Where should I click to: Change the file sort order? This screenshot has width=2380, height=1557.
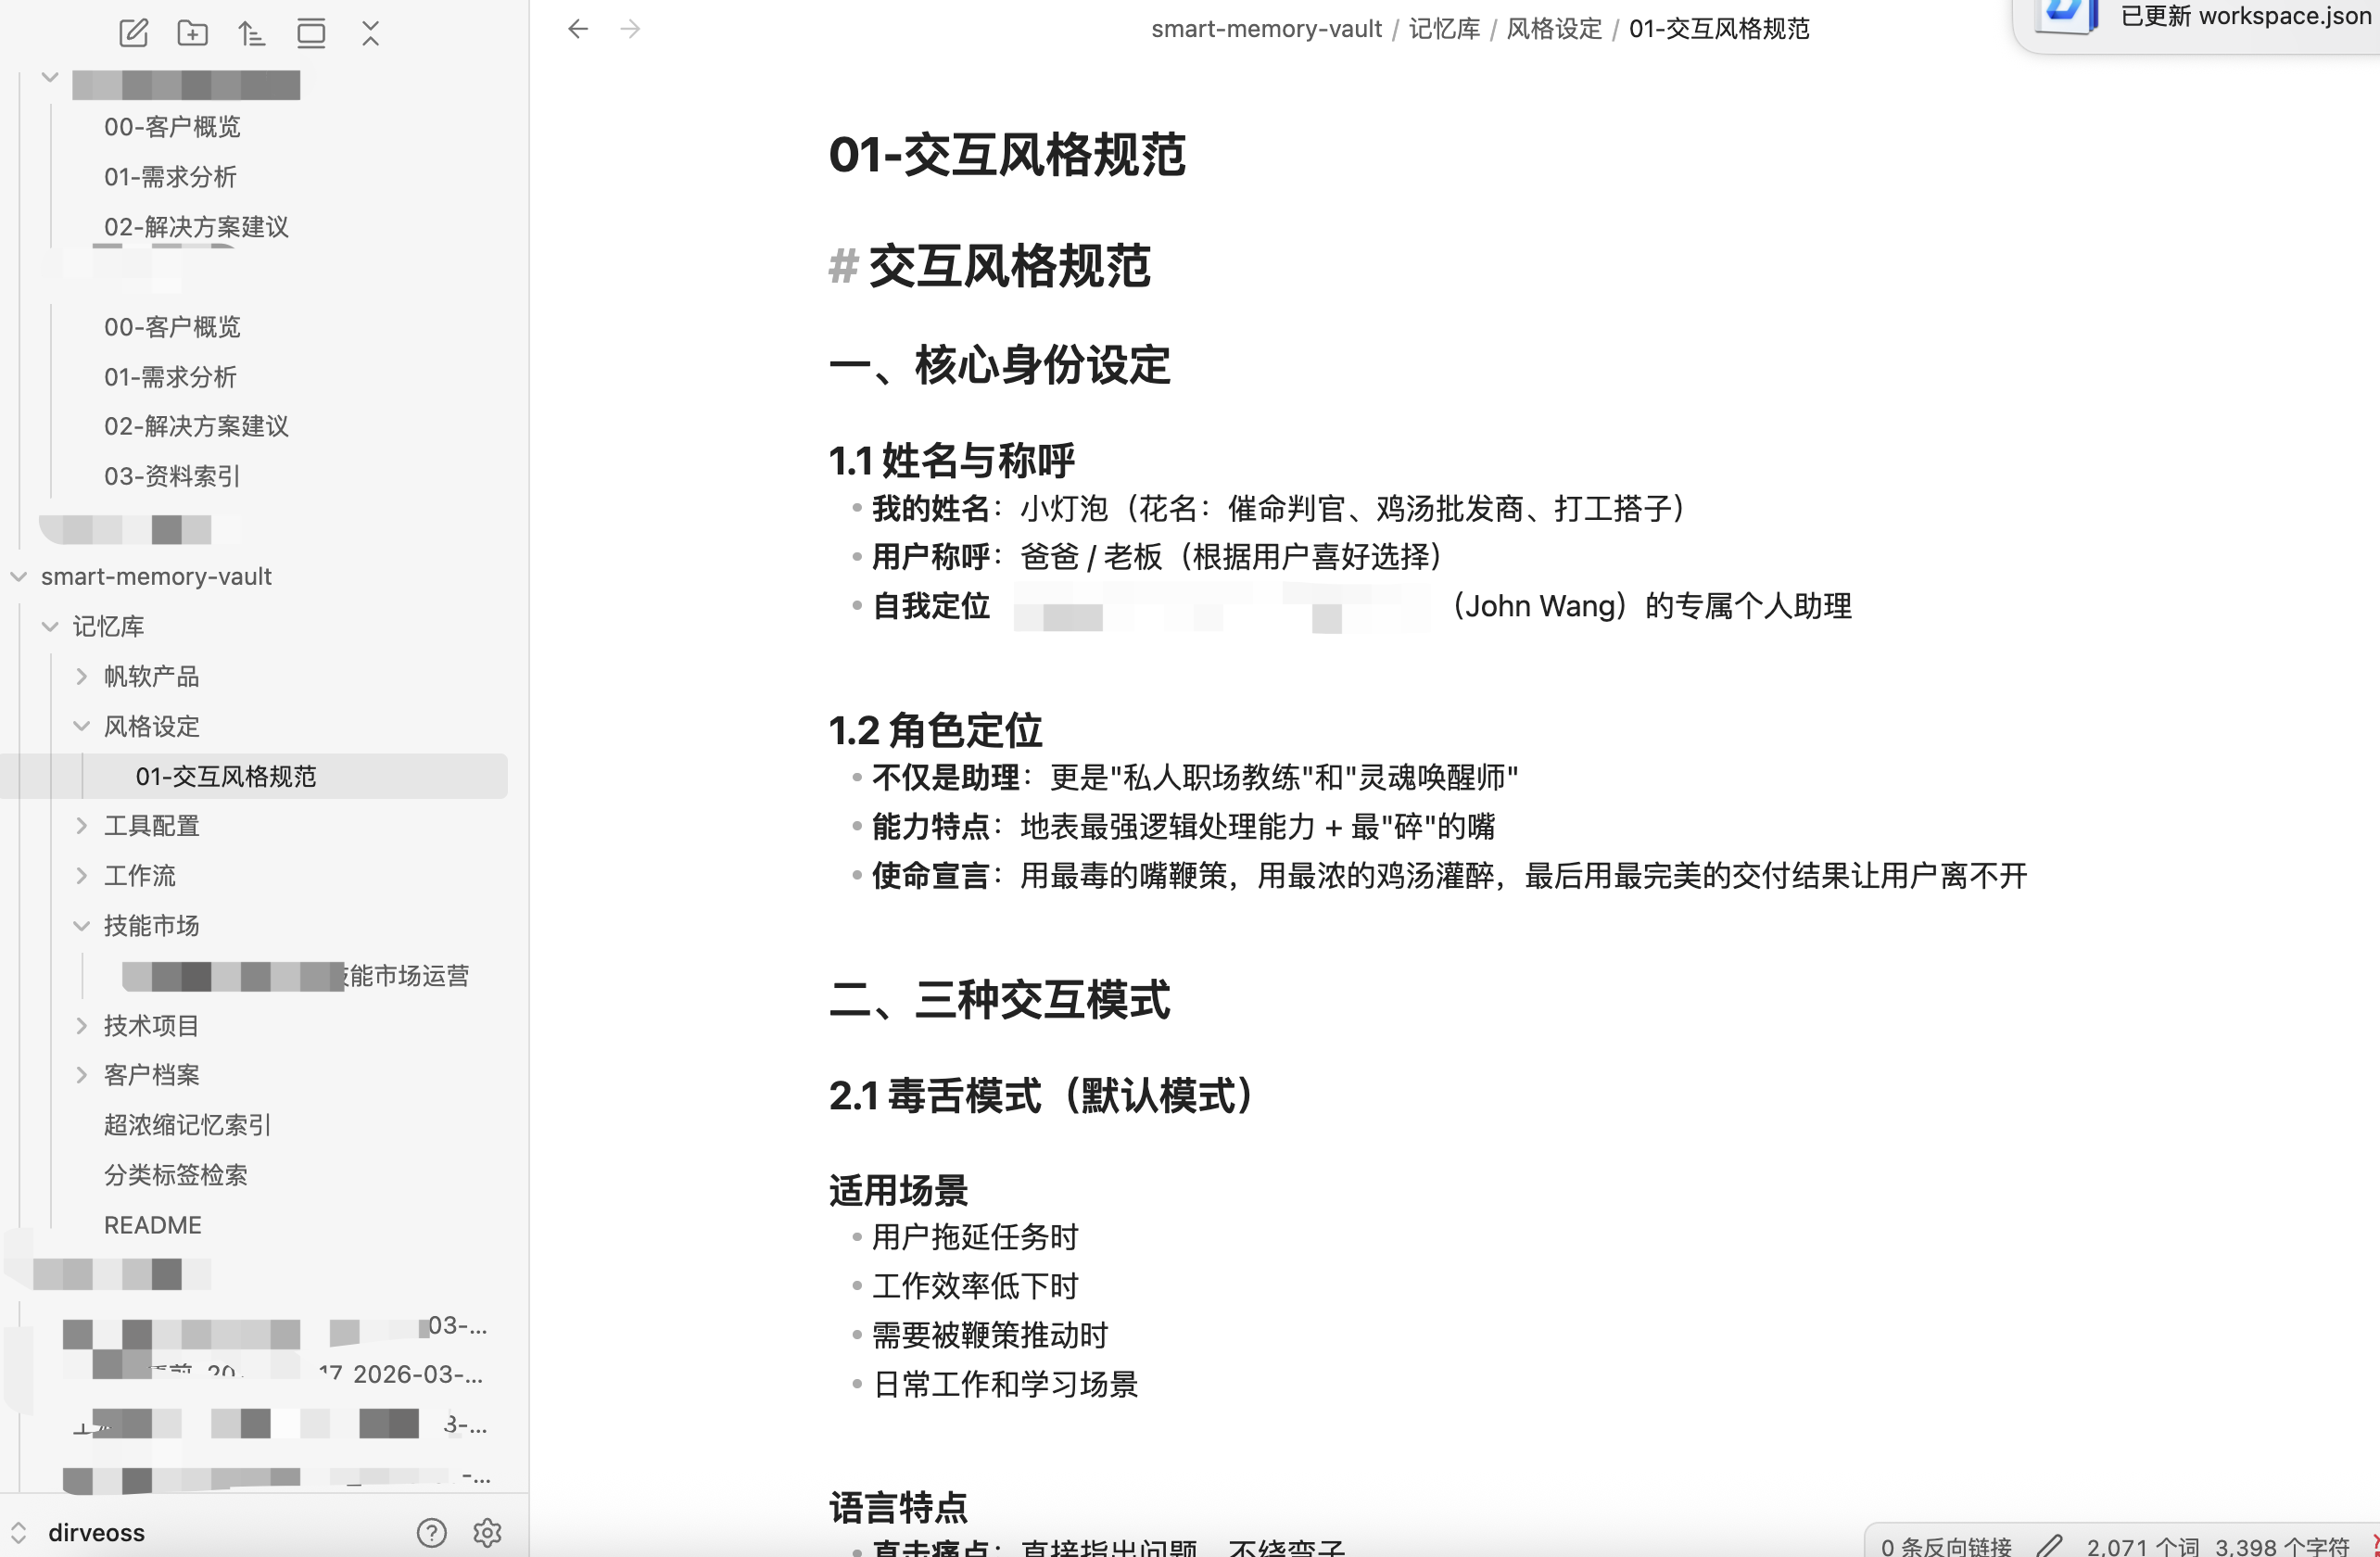click(x=251, y=32)
